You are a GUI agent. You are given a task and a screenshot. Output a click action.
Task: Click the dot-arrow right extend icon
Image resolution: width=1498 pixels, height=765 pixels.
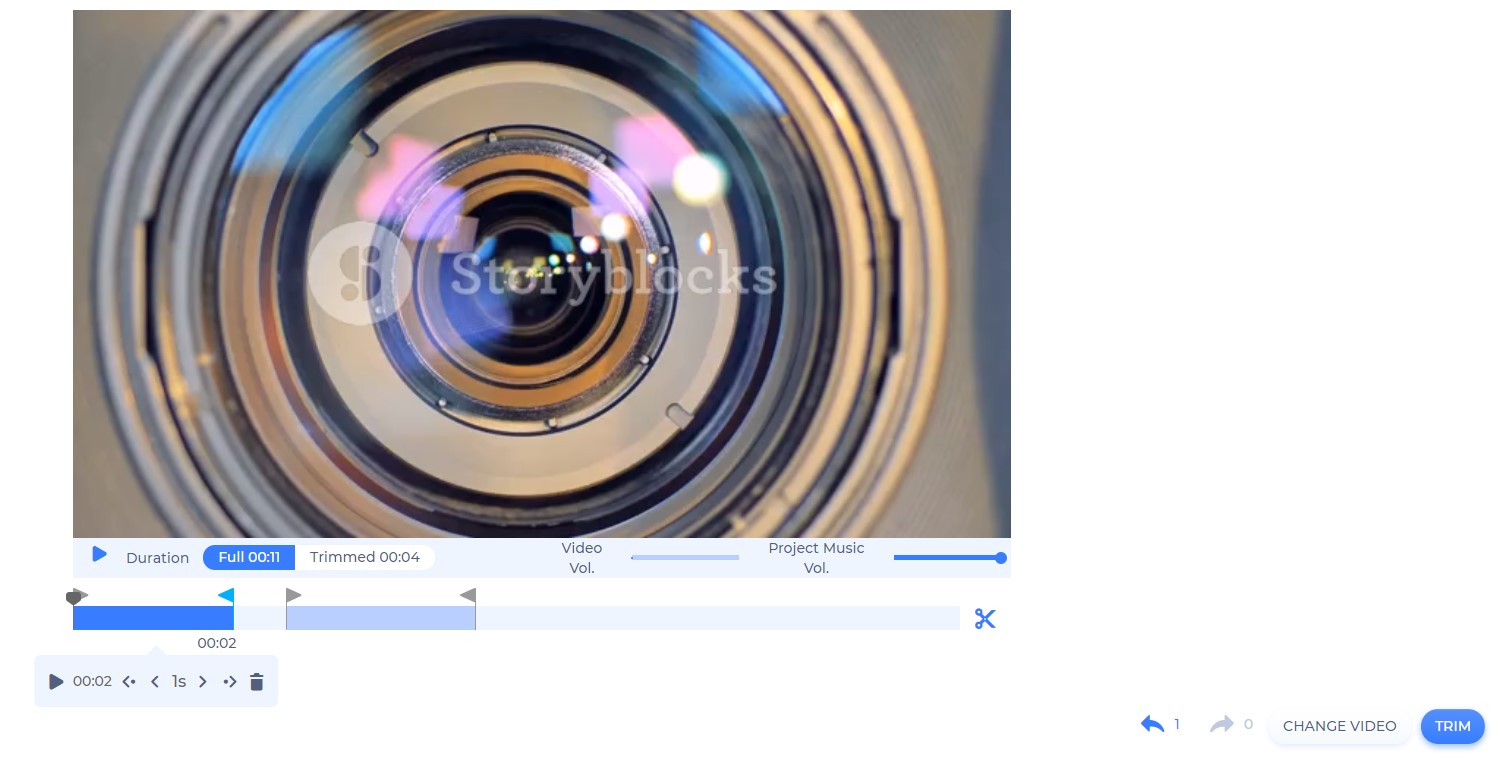(x=230, y=682)
